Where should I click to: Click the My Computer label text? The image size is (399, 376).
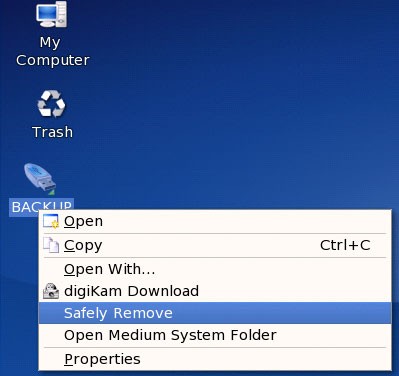[53, 51]
